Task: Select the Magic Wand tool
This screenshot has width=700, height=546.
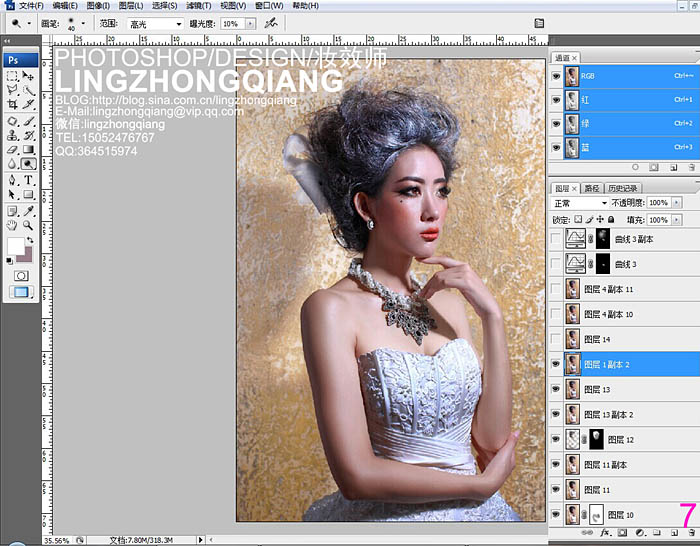Action: coord(28,91)
